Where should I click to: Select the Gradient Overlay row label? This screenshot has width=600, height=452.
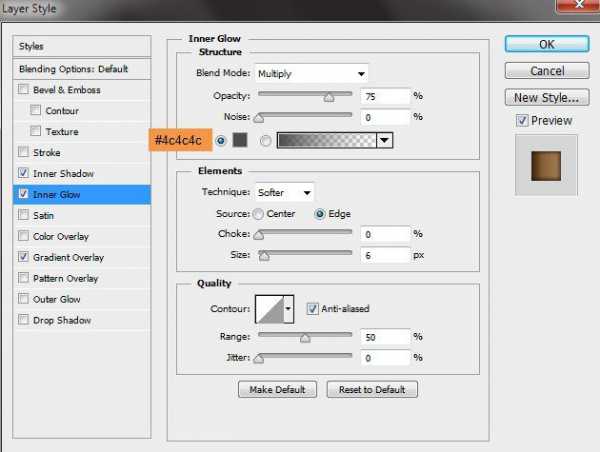pyautogui.click(x=68, y=257)
